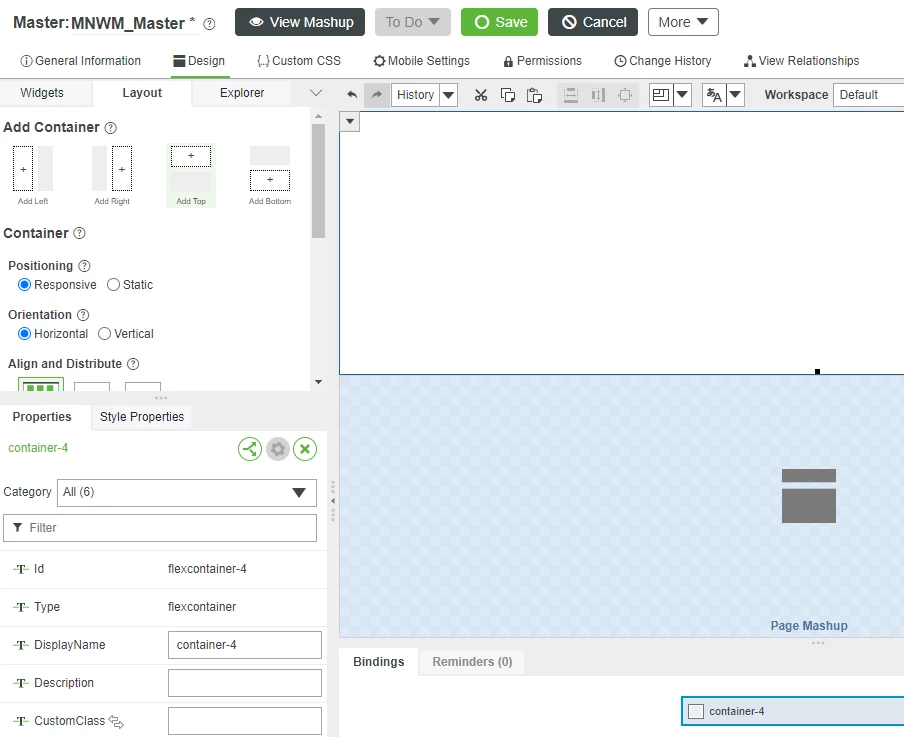Tick the container-4 checkbox in Bindings

696,711
